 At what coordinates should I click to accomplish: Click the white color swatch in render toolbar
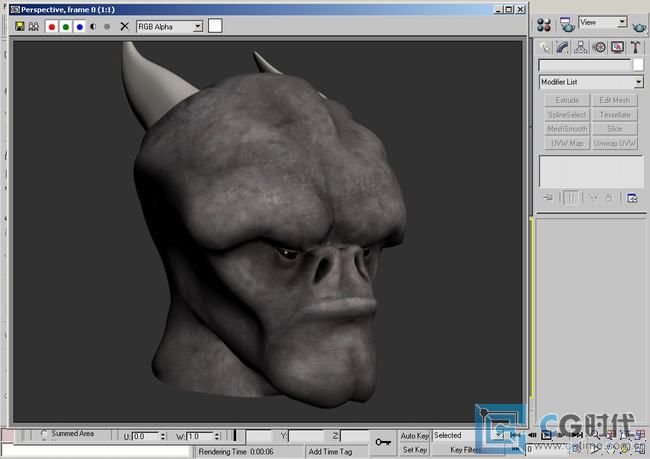coord(215,26)
